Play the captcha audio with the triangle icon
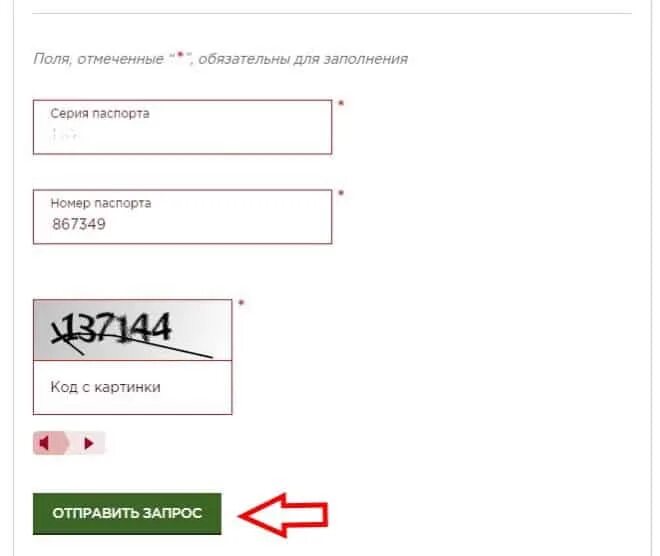Viewport: 660px width, 556px height. point(89,443)
